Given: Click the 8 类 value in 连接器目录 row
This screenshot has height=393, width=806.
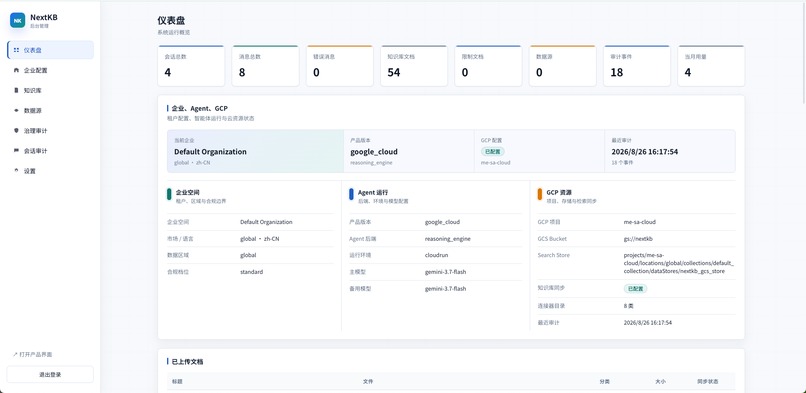Looking at the screenshot, I should (x=629, y=306).
